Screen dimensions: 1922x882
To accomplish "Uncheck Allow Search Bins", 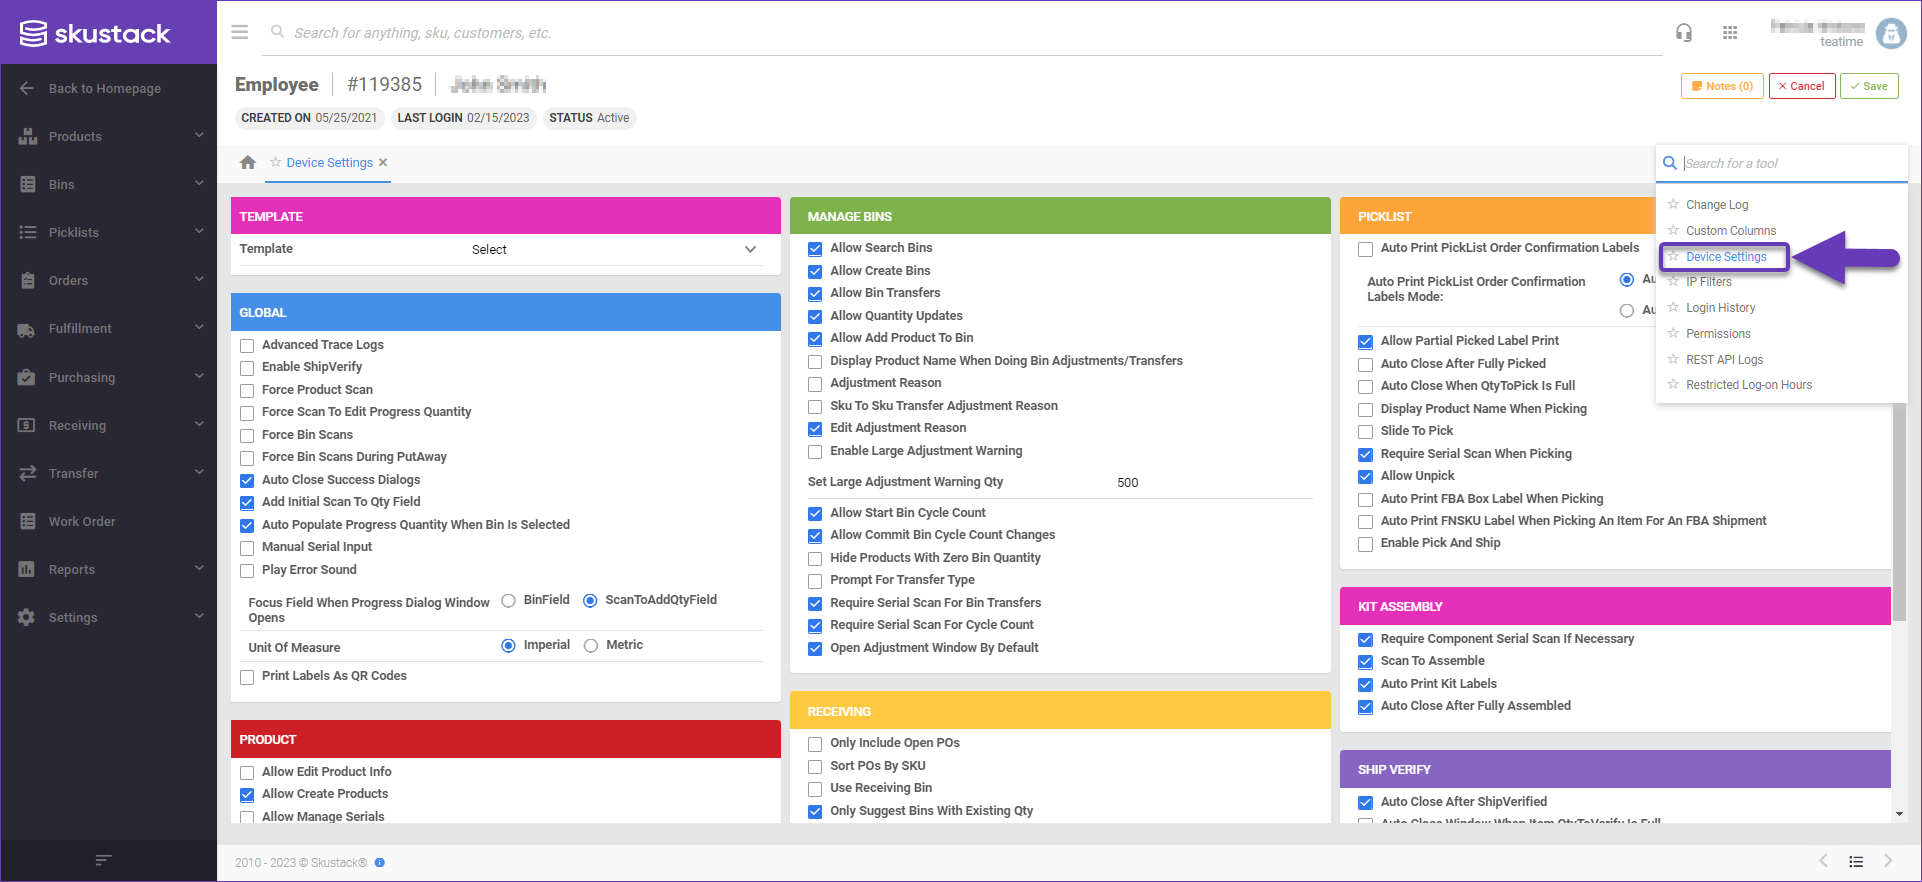I will tap(815, 249).
